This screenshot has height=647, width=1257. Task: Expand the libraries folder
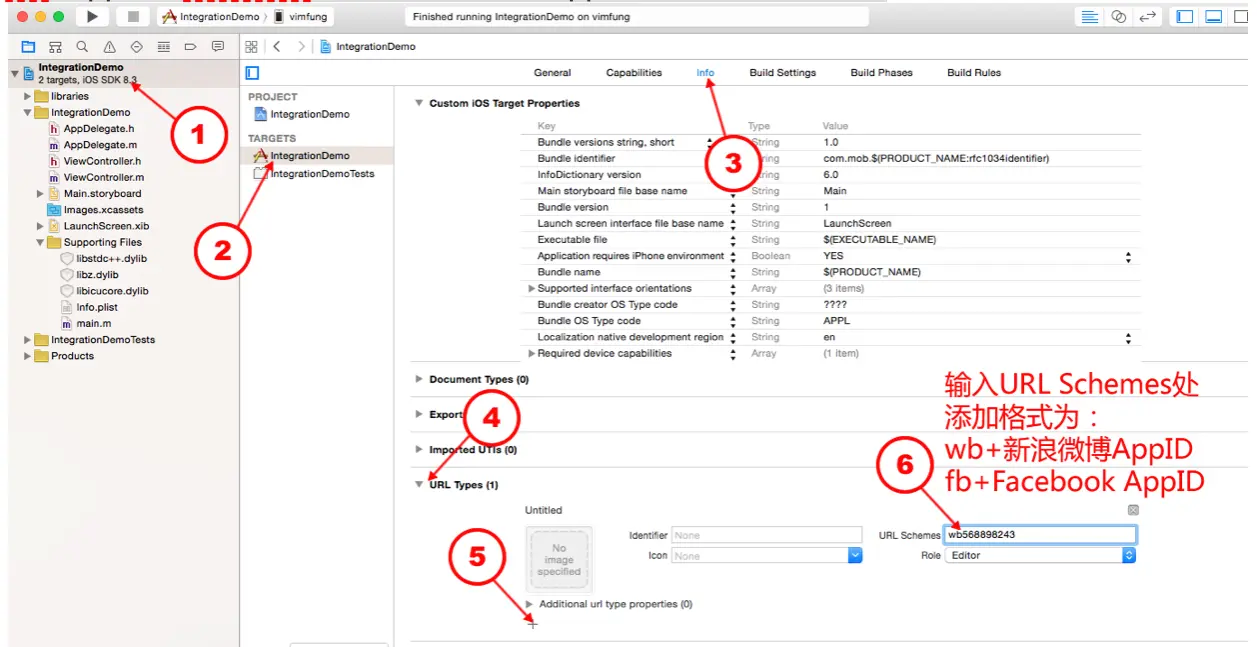click(28, 96)
